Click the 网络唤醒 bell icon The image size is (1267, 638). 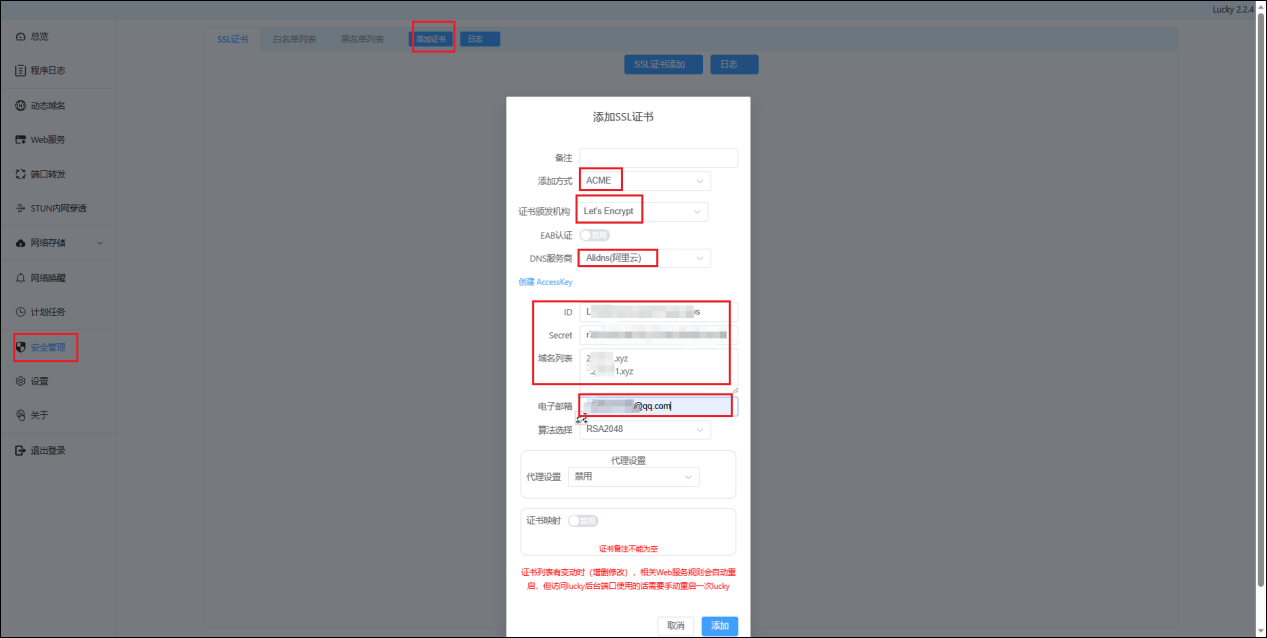21,278
